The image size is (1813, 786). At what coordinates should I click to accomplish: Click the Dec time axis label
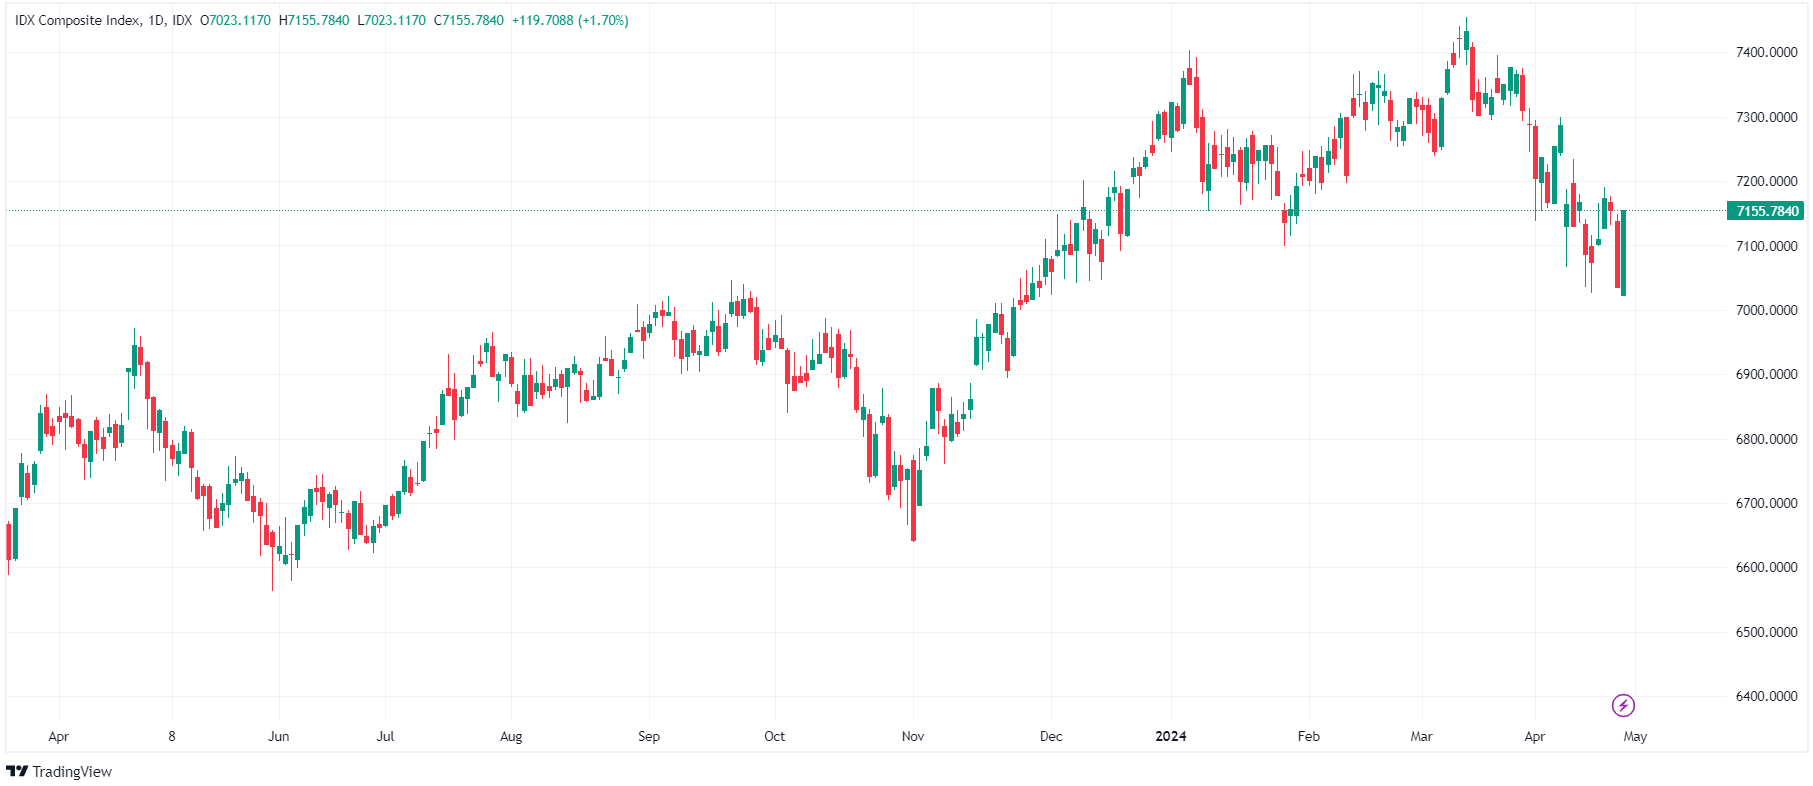[x=1051, y=736]
